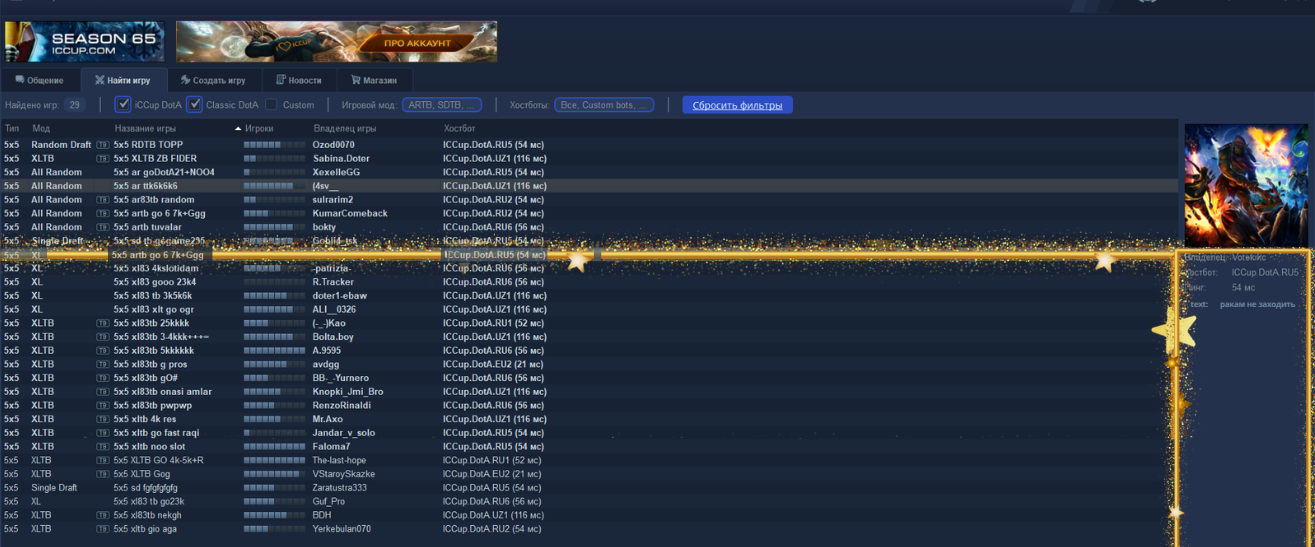Sort by Название игры column header
This screenshot has height=547, width=1315.
click(x=145, y=129)
